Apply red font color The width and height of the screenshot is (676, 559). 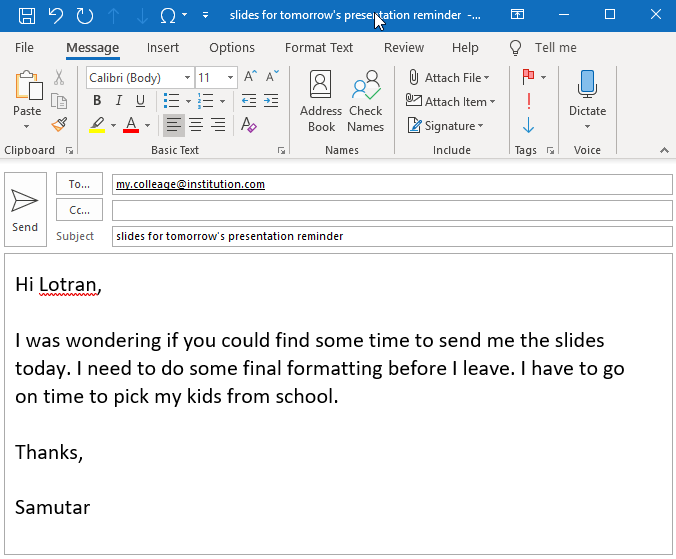(131, 125)
